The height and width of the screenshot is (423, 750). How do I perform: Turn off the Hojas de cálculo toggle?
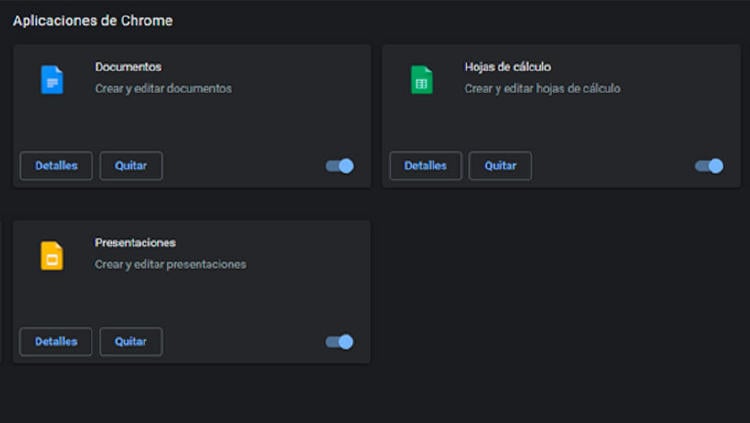point(709,166)
